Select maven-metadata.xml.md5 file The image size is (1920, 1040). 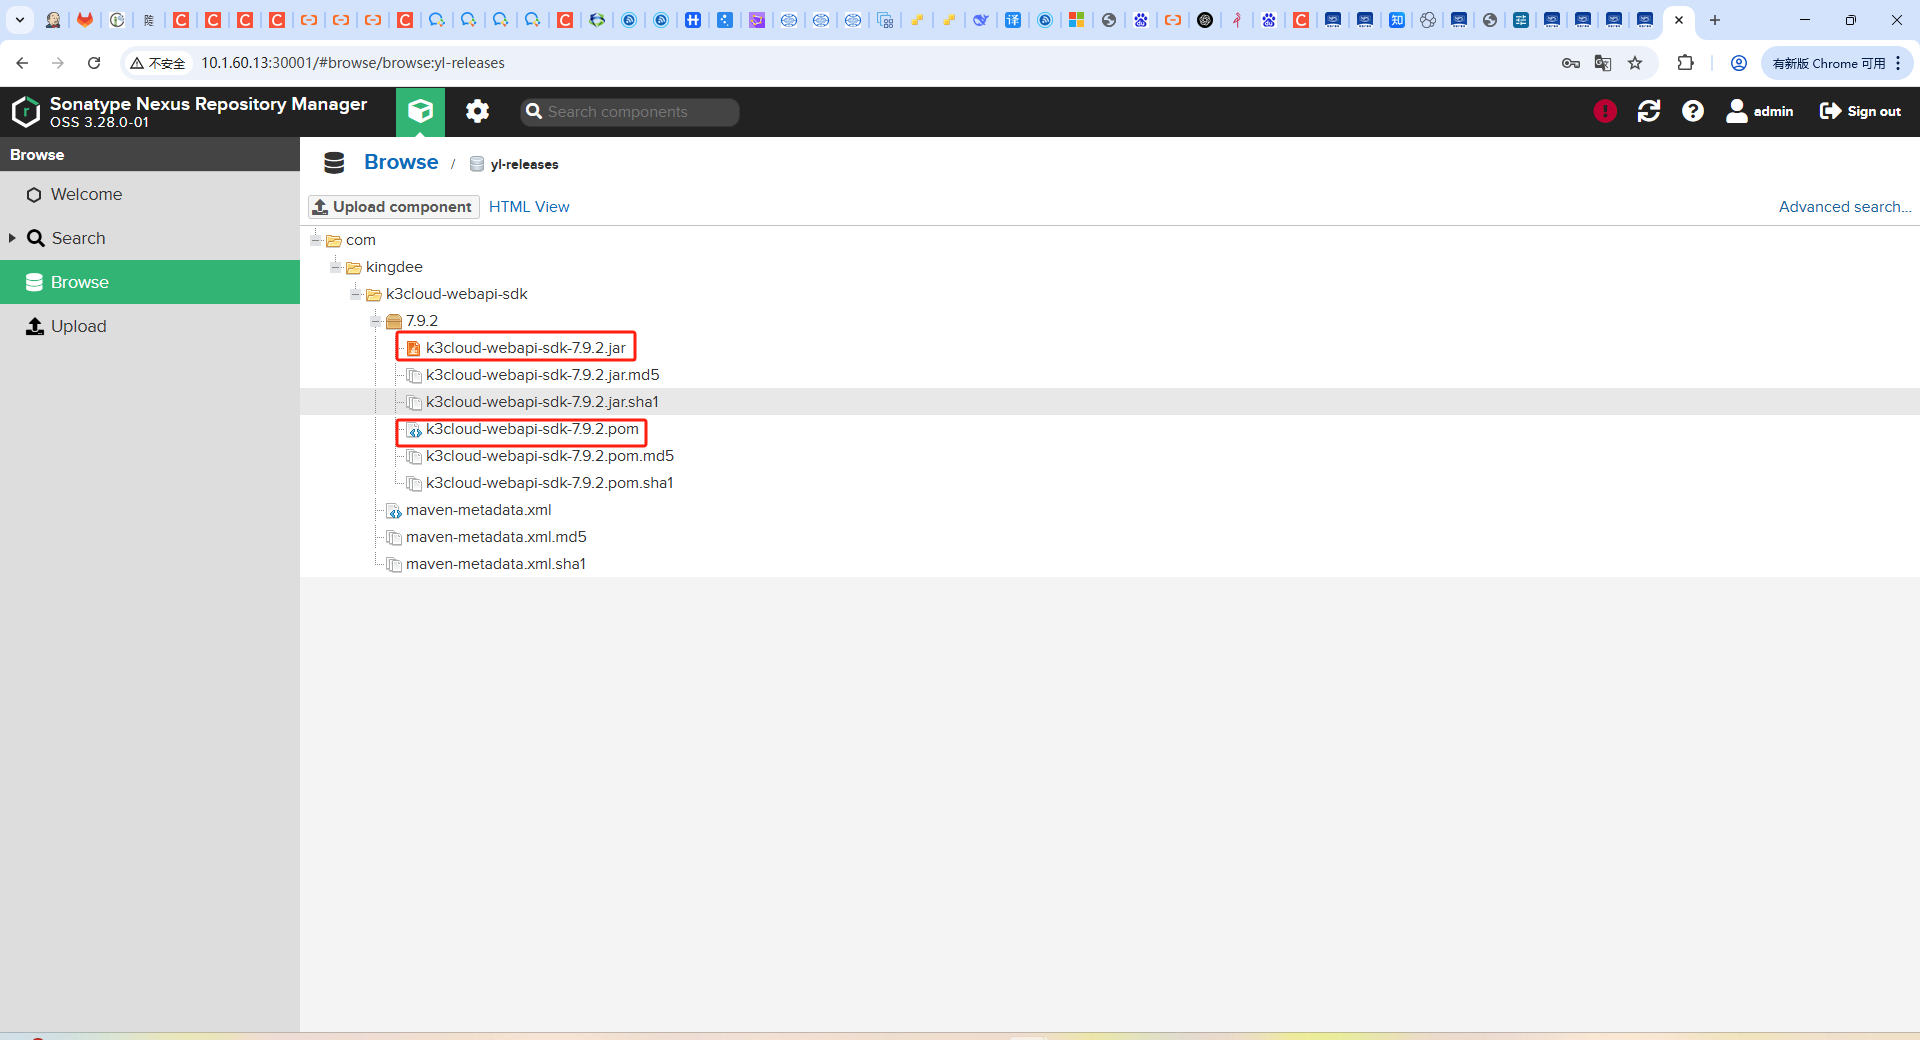pyautogui.click(x=496, y=537)
